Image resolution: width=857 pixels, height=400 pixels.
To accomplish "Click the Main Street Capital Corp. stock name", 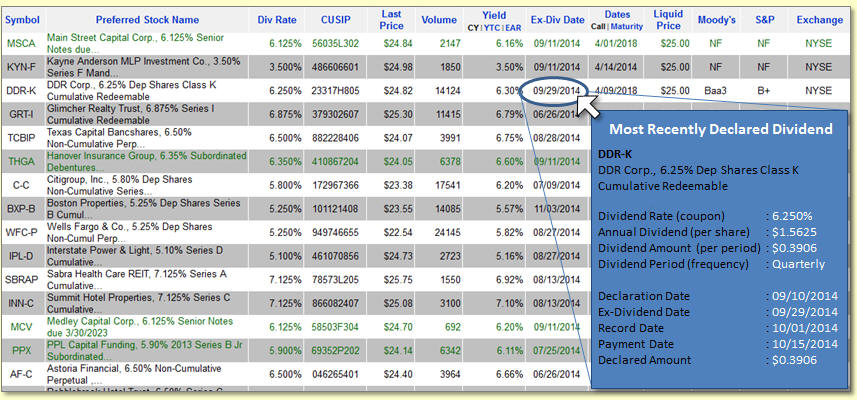I will [x=135, y=43].
